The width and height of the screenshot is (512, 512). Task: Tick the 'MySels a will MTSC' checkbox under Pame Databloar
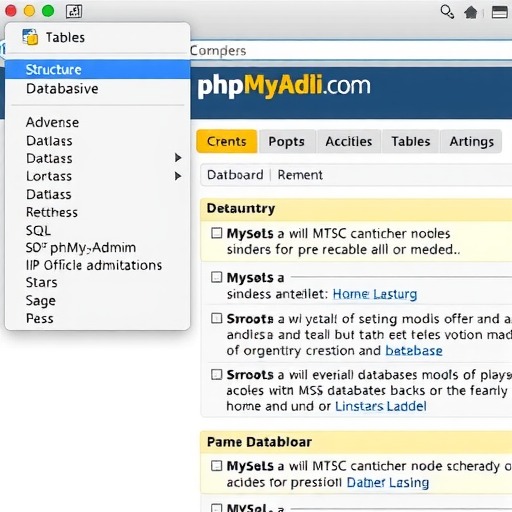pos(217,466)
